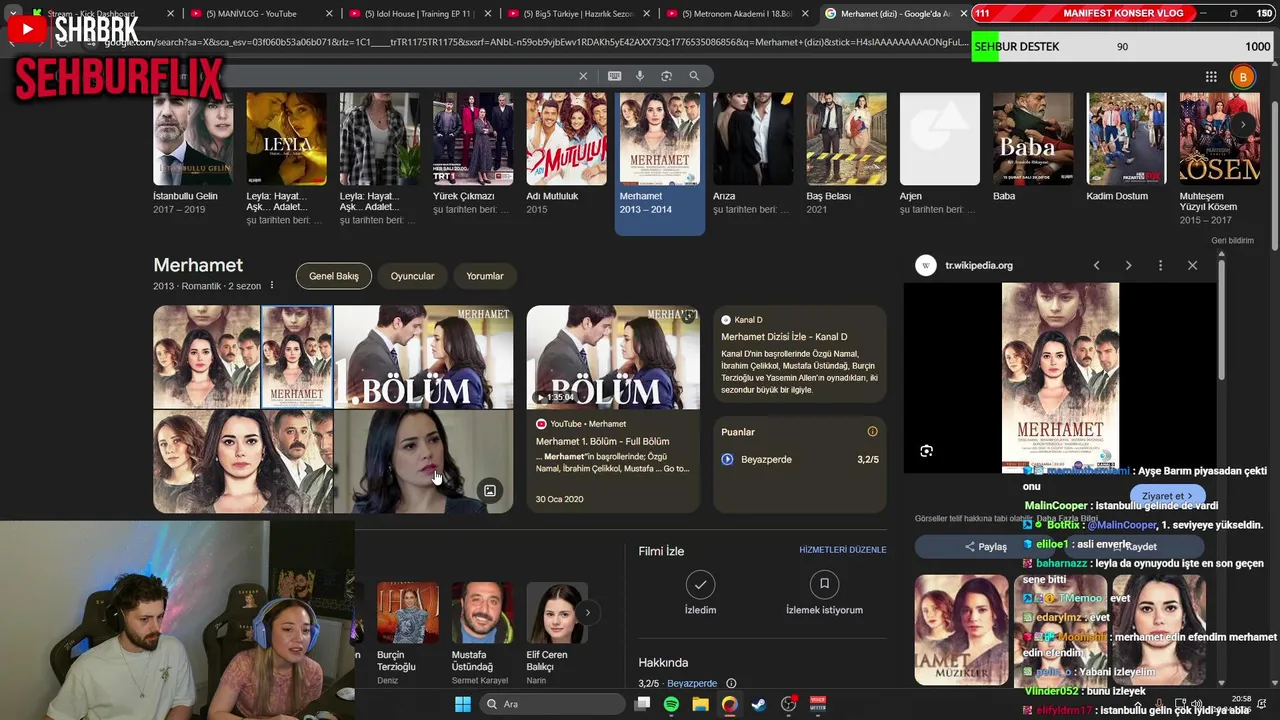This screenshot has height=720, width=1280.
Task: Open Merhamet Dizisi İzle - Kanal D link
Action: 784,337
